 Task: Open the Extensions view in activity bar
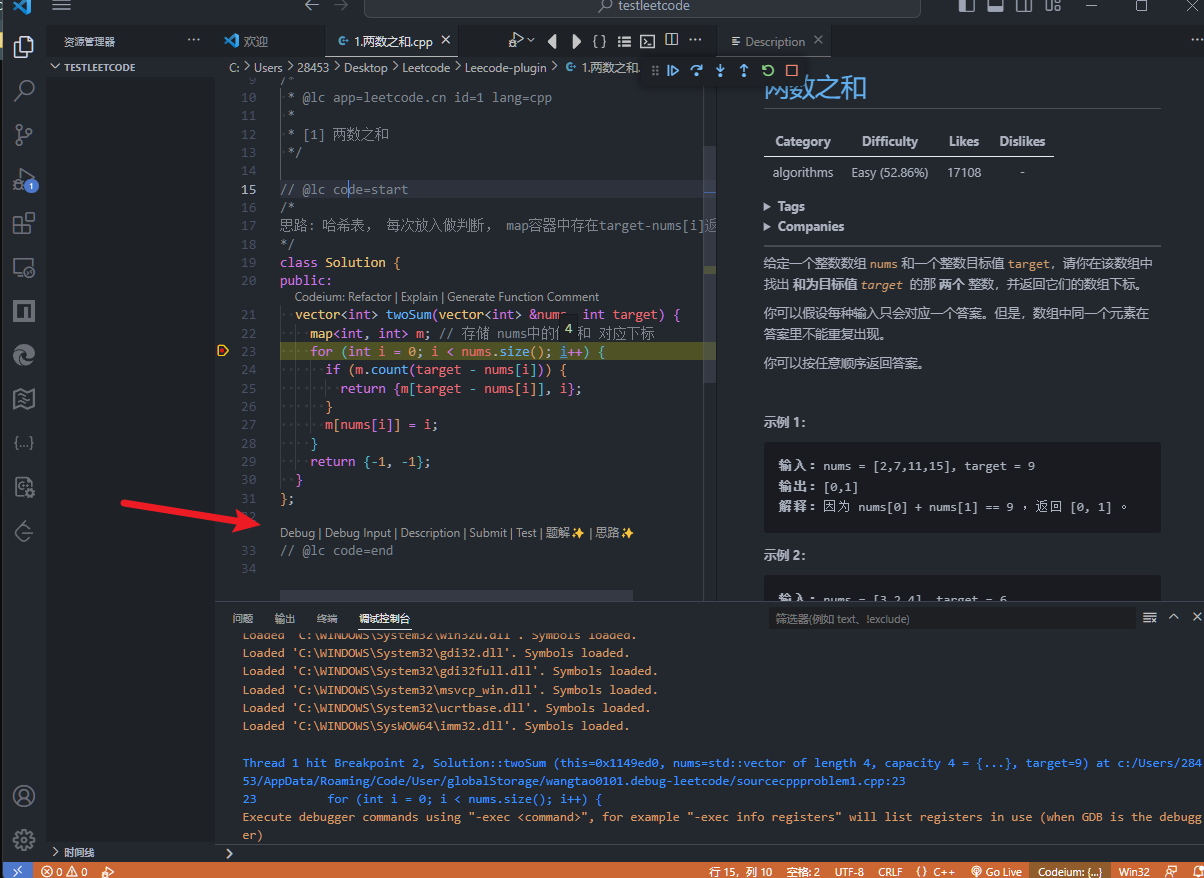coord(24,224)
